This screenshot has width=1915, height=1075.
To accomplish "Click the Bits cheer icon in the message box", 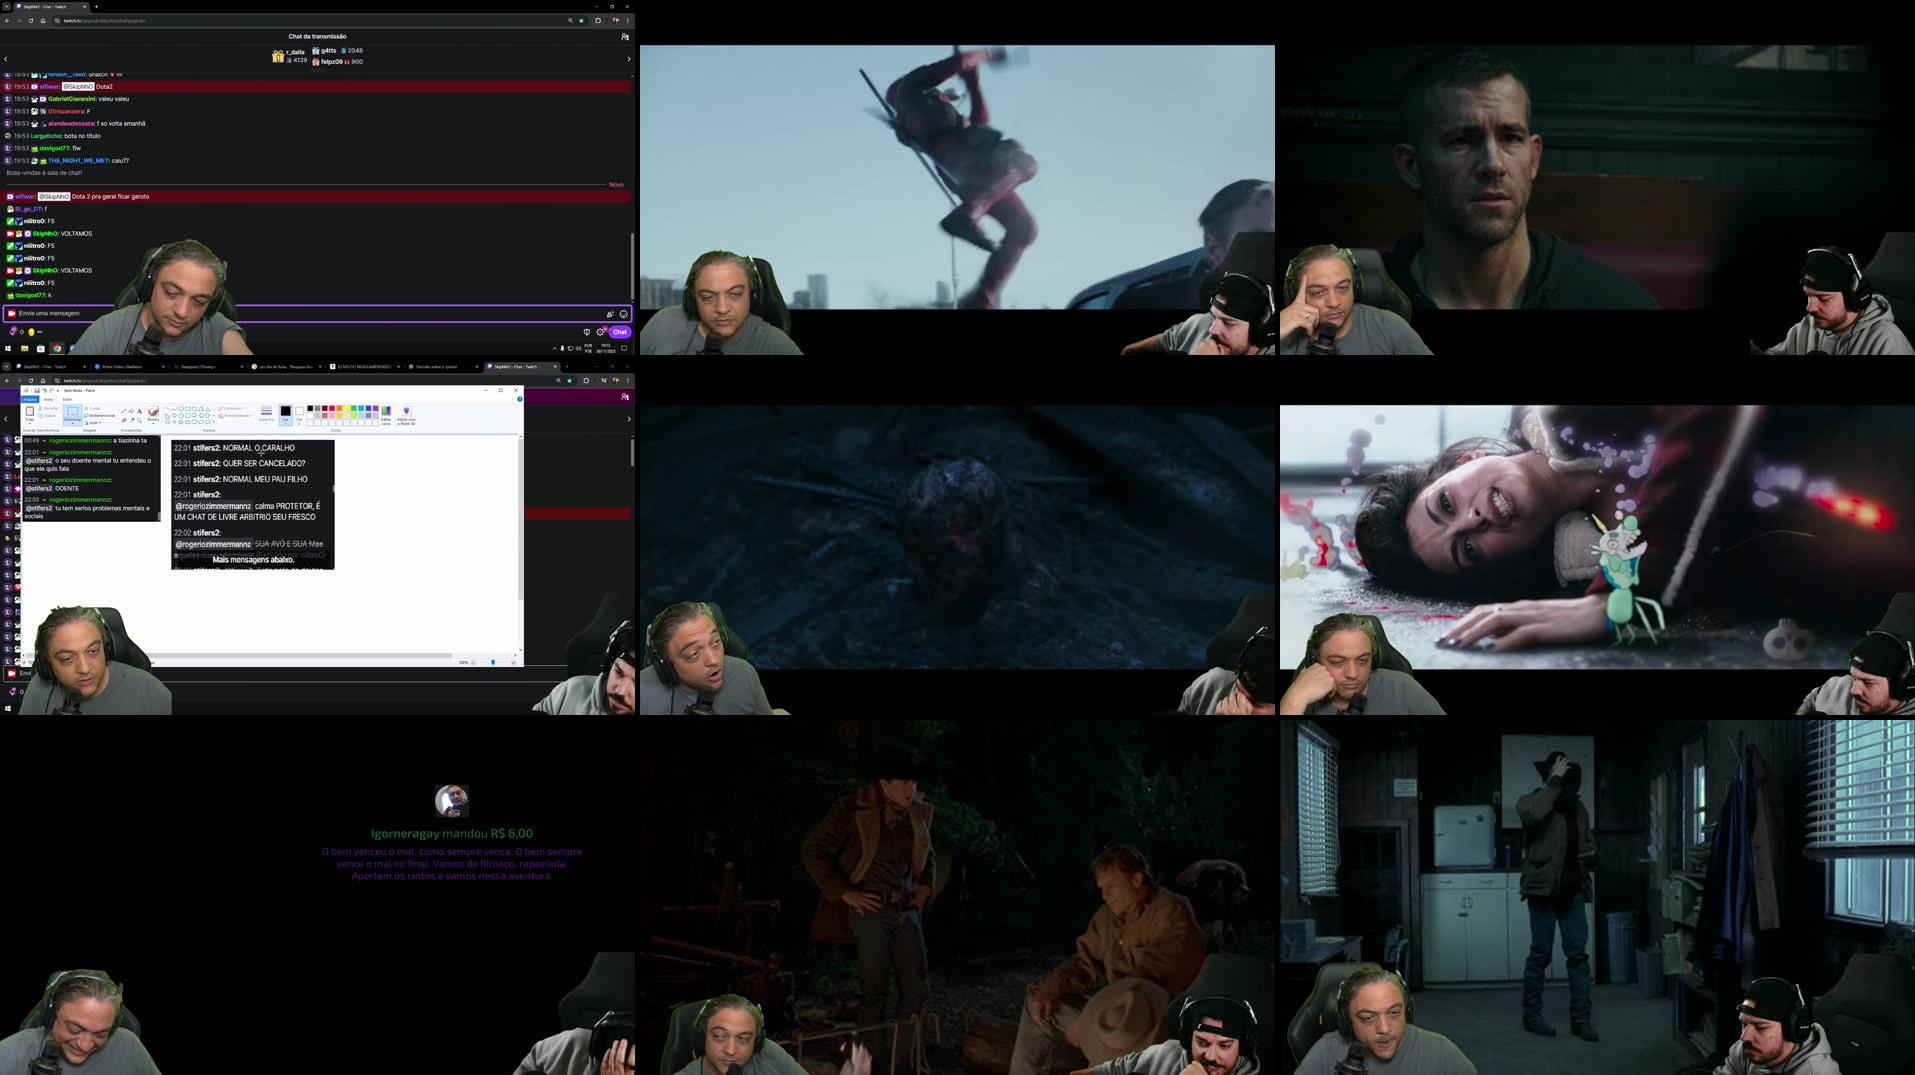I will [610, 314].
